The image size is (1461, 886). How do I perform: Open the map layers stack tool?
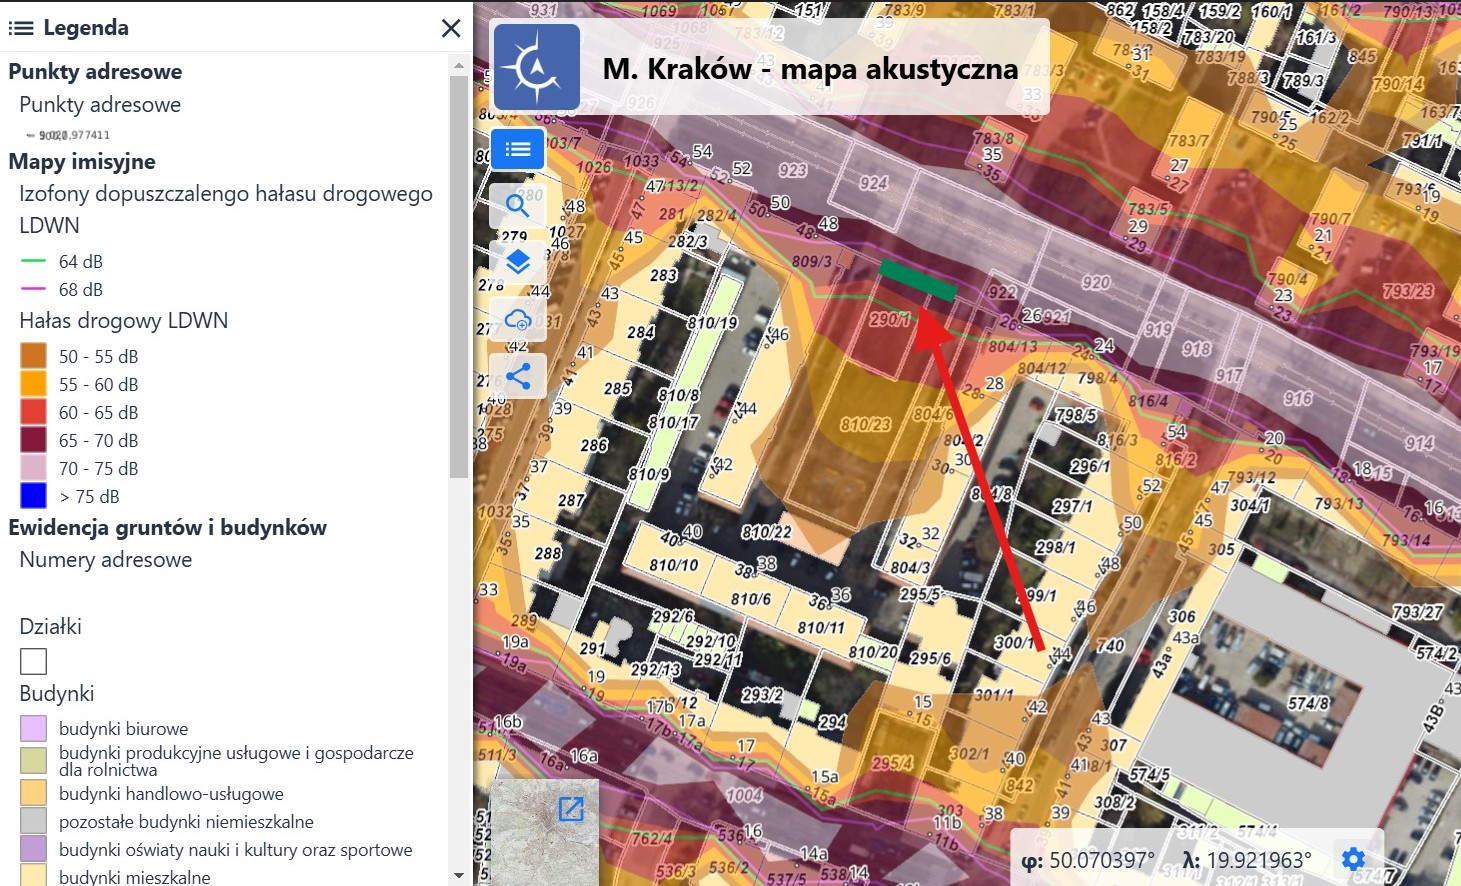517,262
